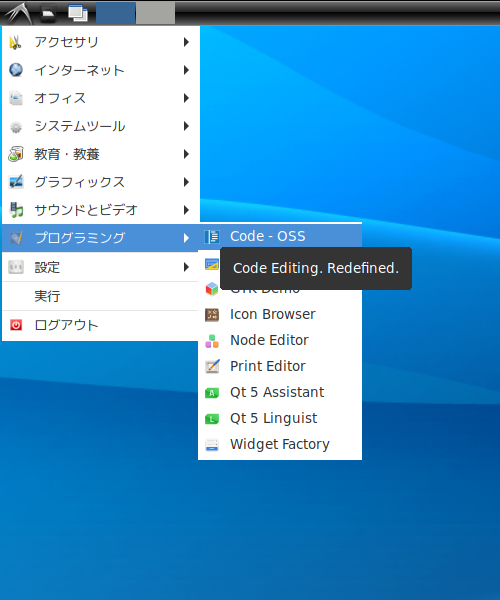Switch to the blue first desktop in pager

[x=116, y=13]
